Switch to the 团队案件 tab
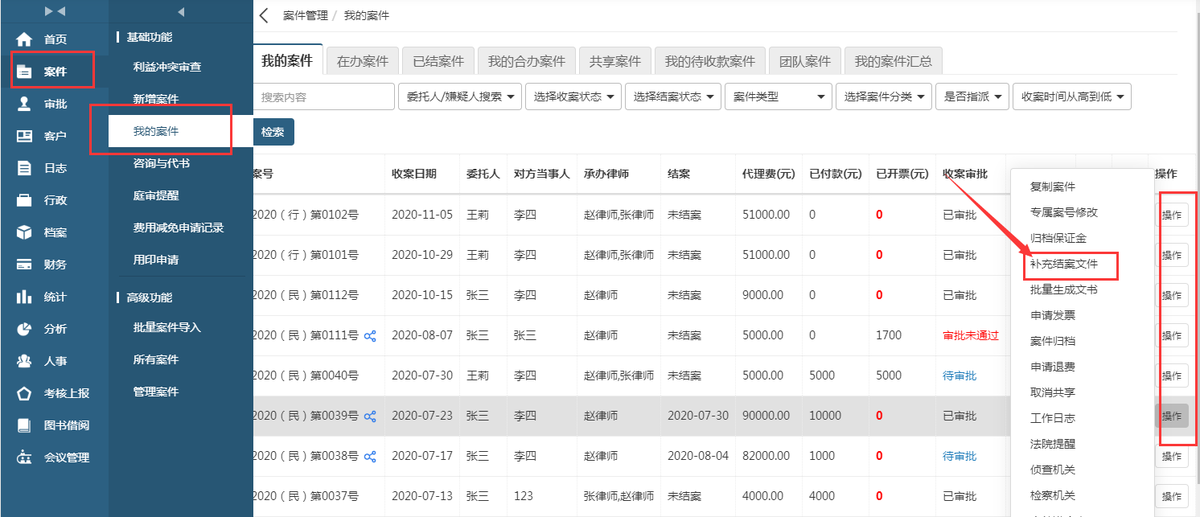Screen dimensions: 1200x517 (805, 61)
